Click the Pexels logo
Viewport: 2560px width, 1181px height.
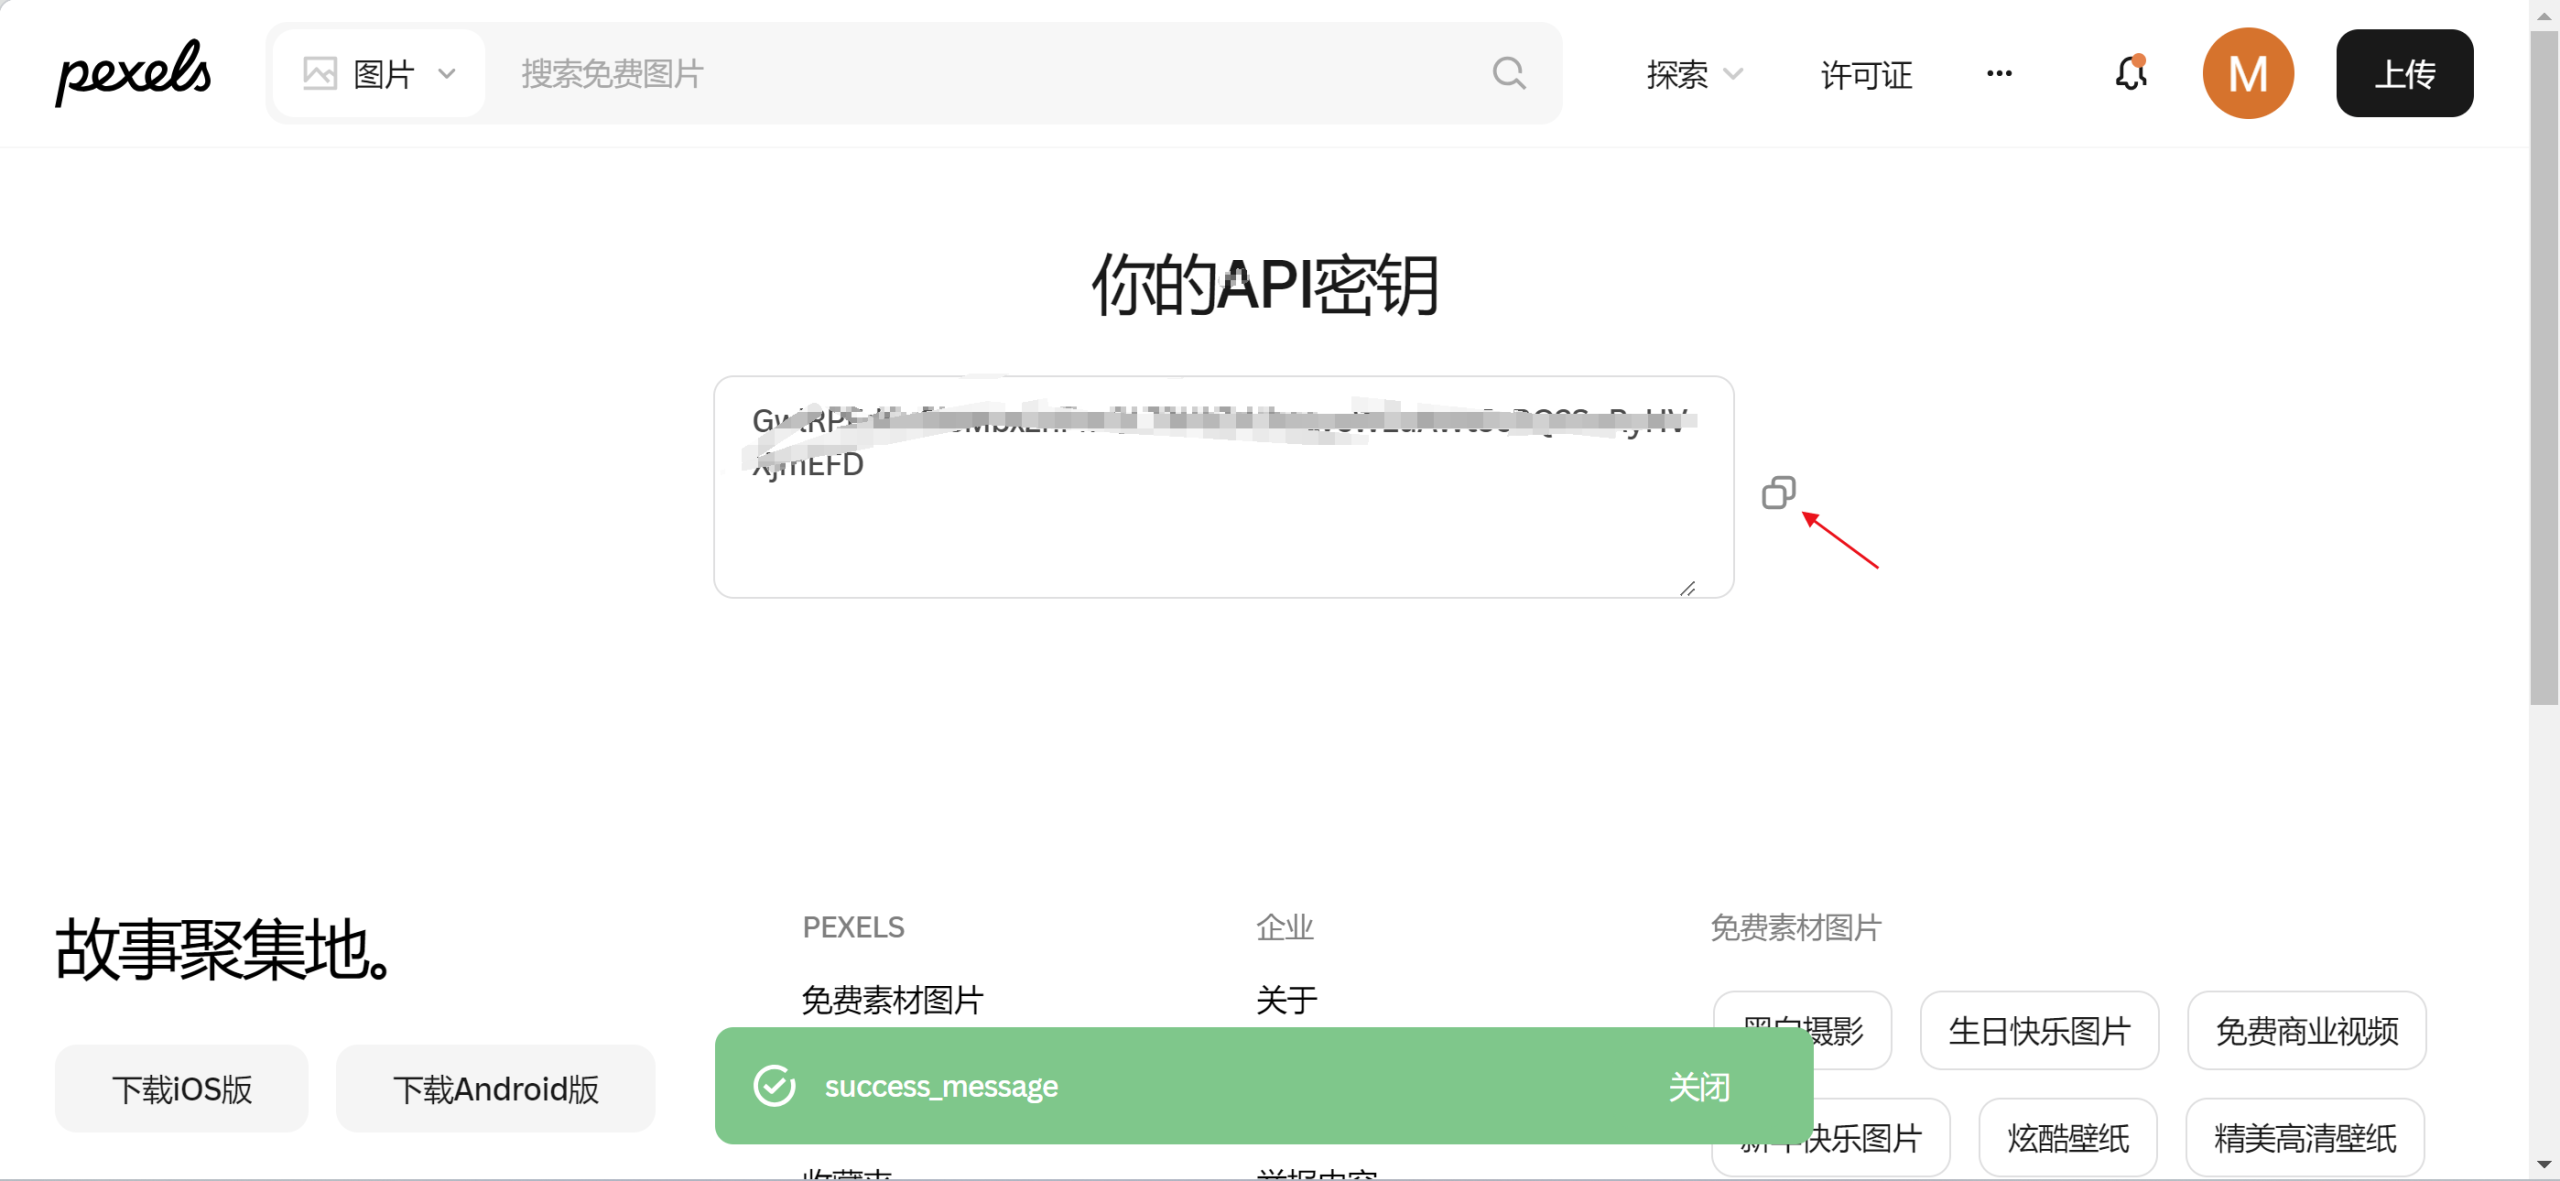point(132,71)
